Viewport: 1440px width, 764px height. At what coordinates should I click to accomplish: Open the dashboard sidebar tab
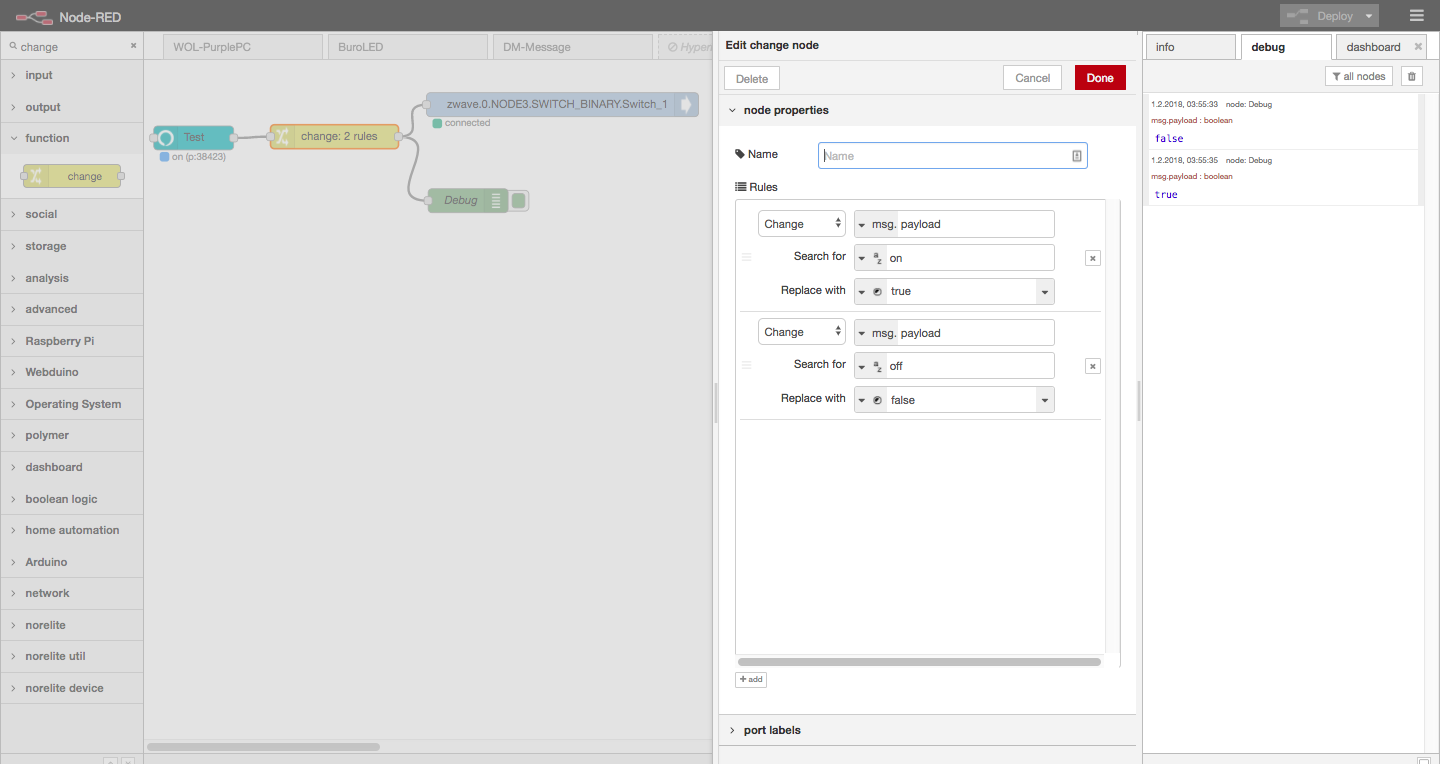point(1373,47)
